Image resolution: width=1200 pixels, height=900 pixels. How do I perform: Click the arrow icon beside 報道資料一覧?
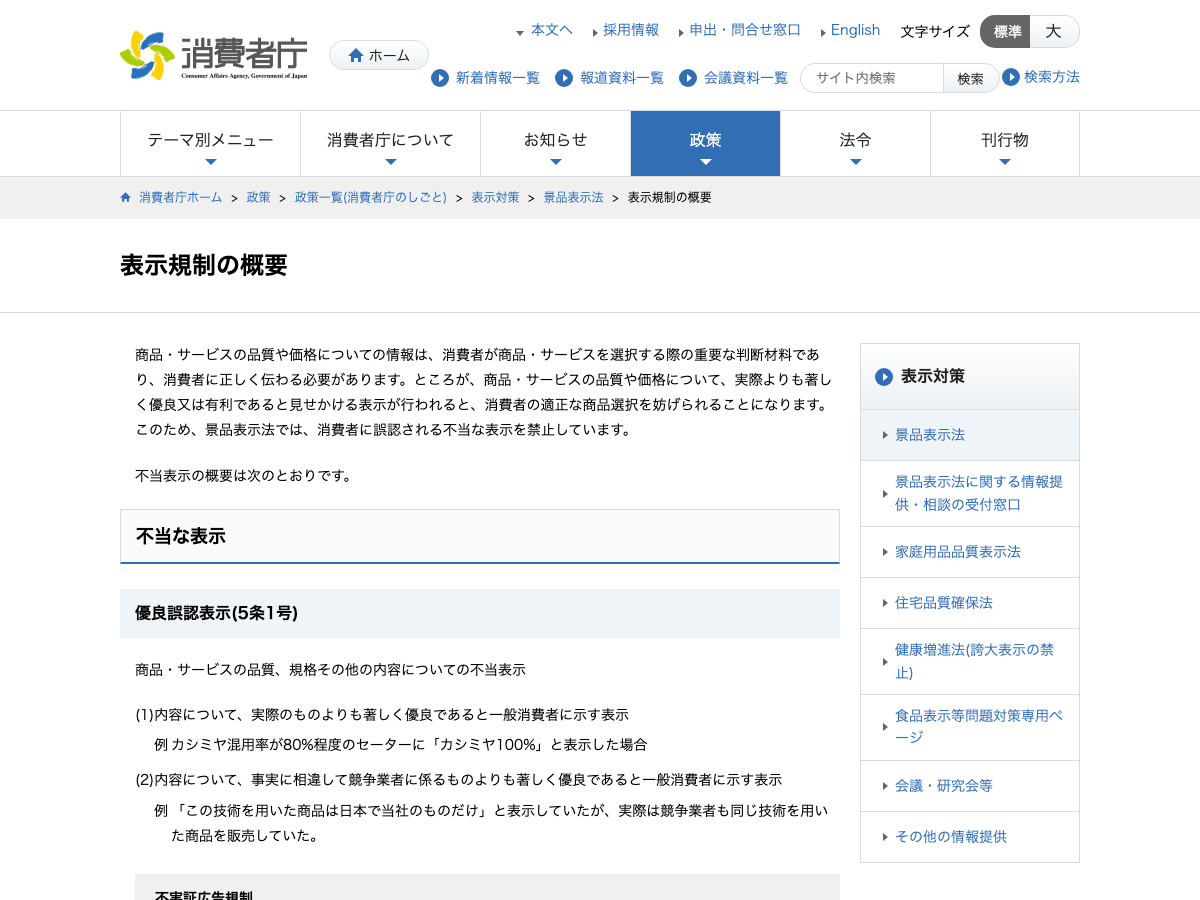pyautogui.click(x=564, y=78)
